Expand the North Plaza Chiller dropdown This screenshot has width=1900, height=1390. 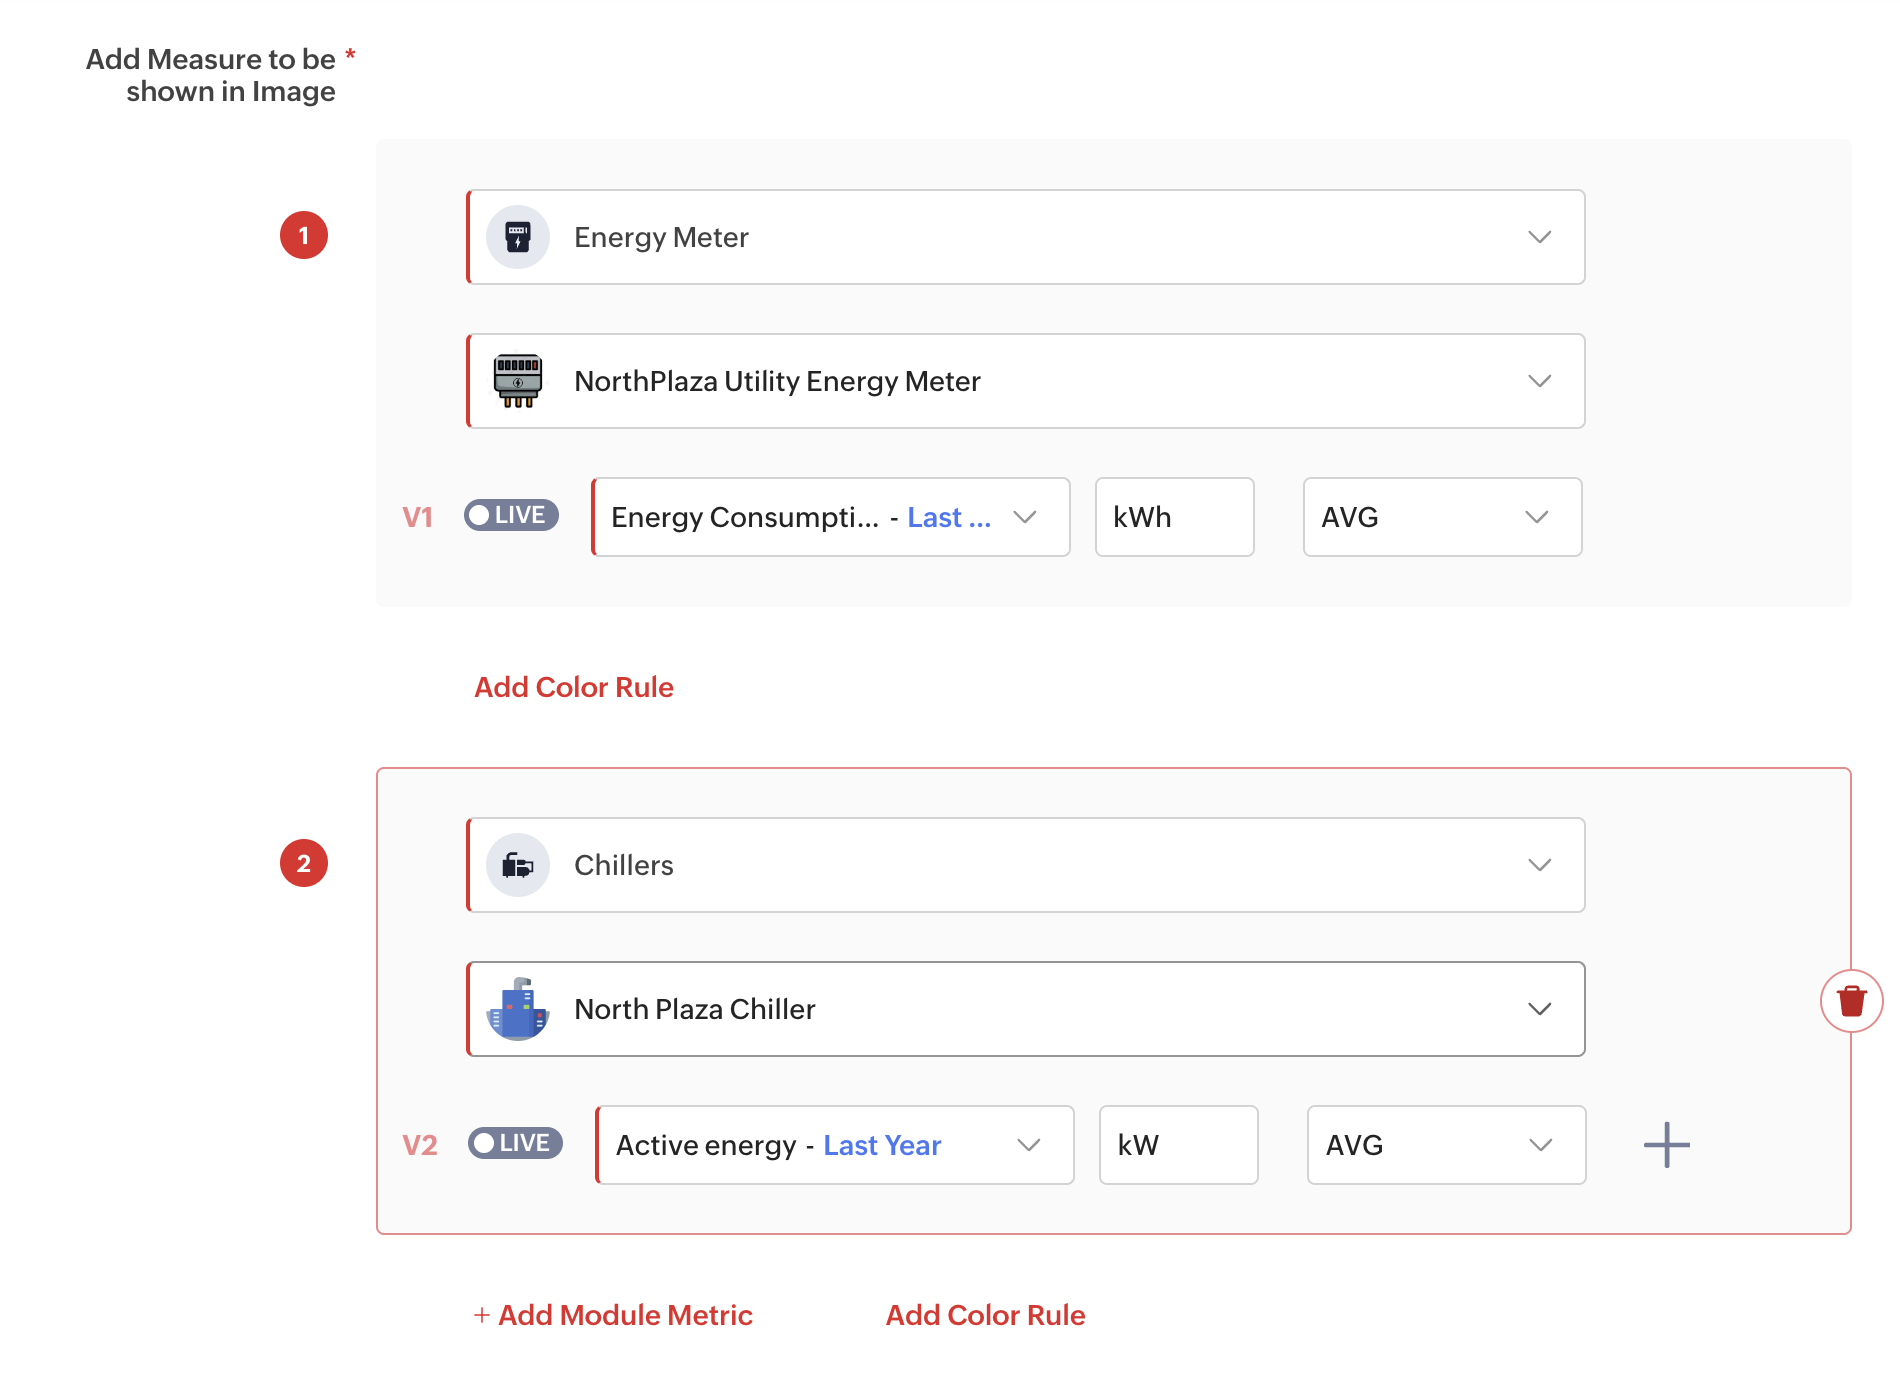pyautogui.click(x=1539, y=1009)
